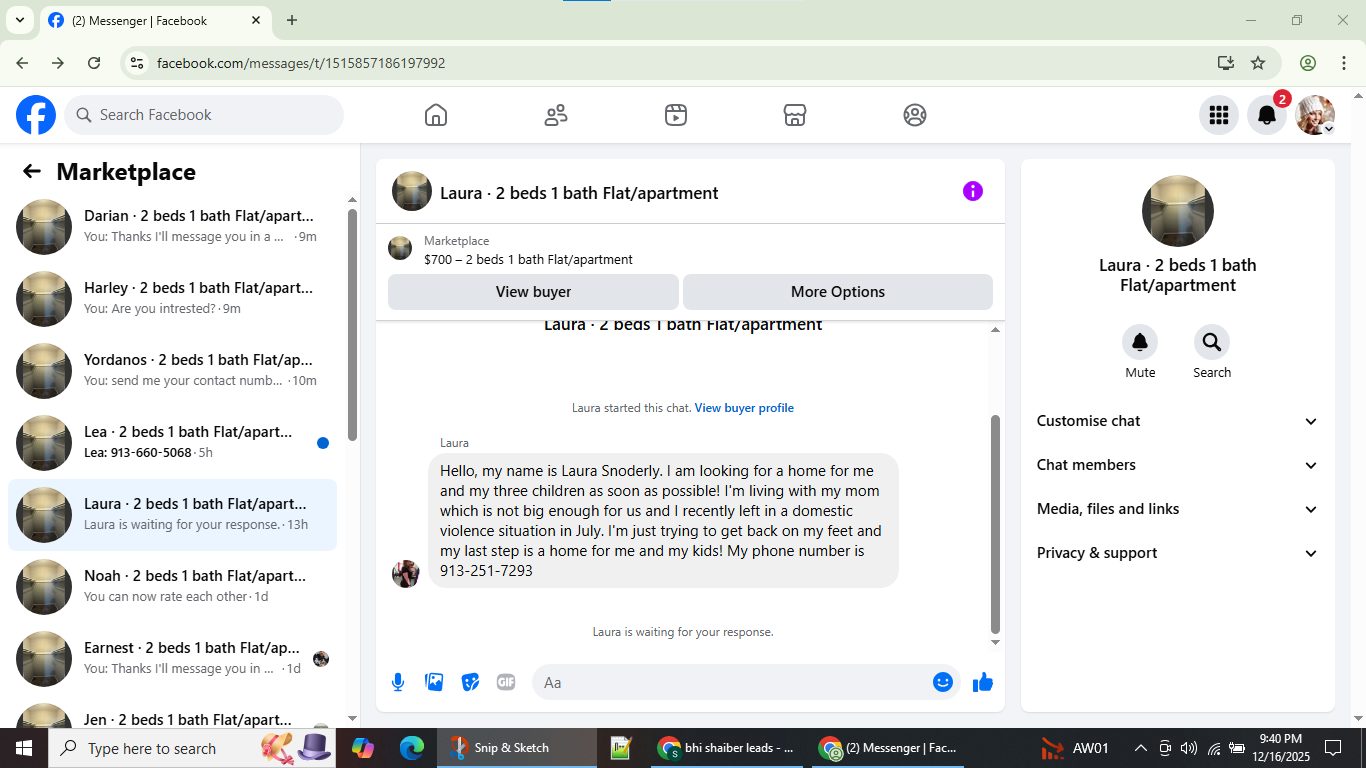Open the account profile picture menu
Viewport: 1366px width, 768px height.
click(x=1315, y=115)
